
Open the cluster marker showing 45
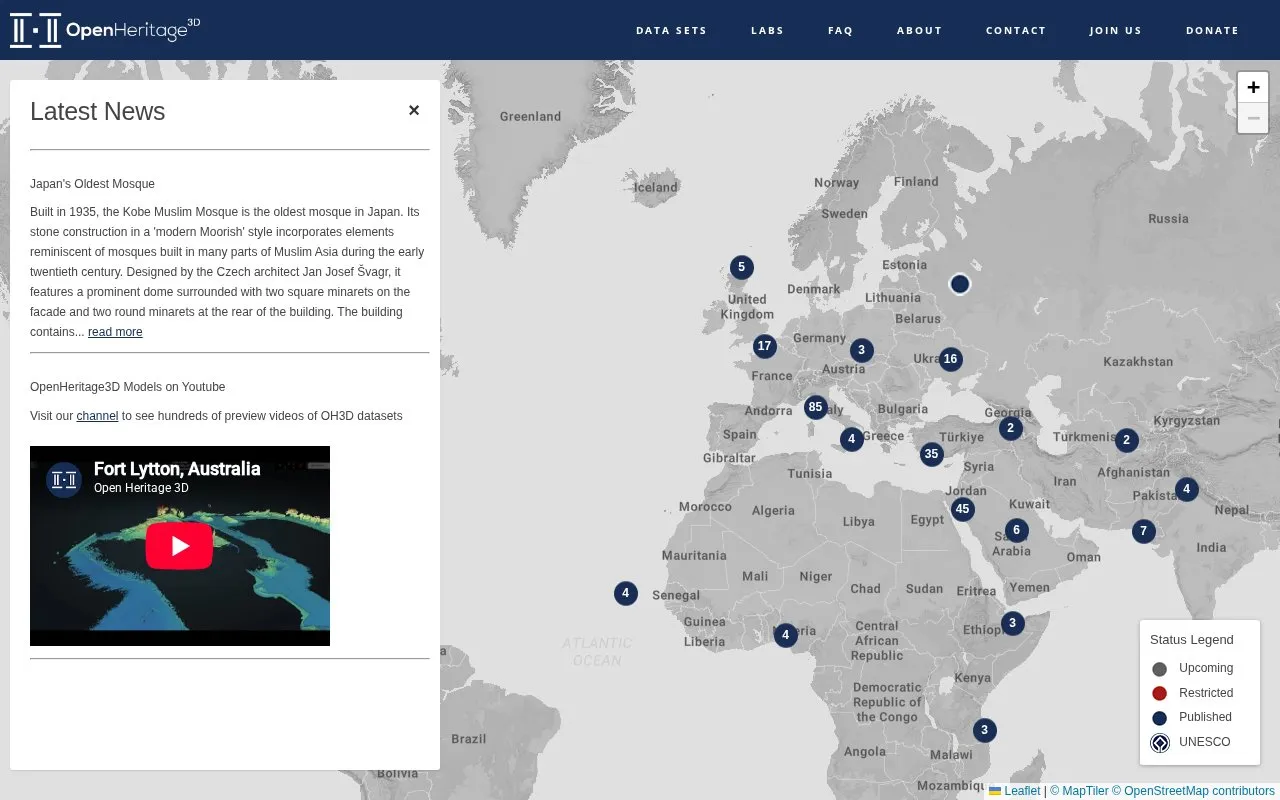click(962, 509)
